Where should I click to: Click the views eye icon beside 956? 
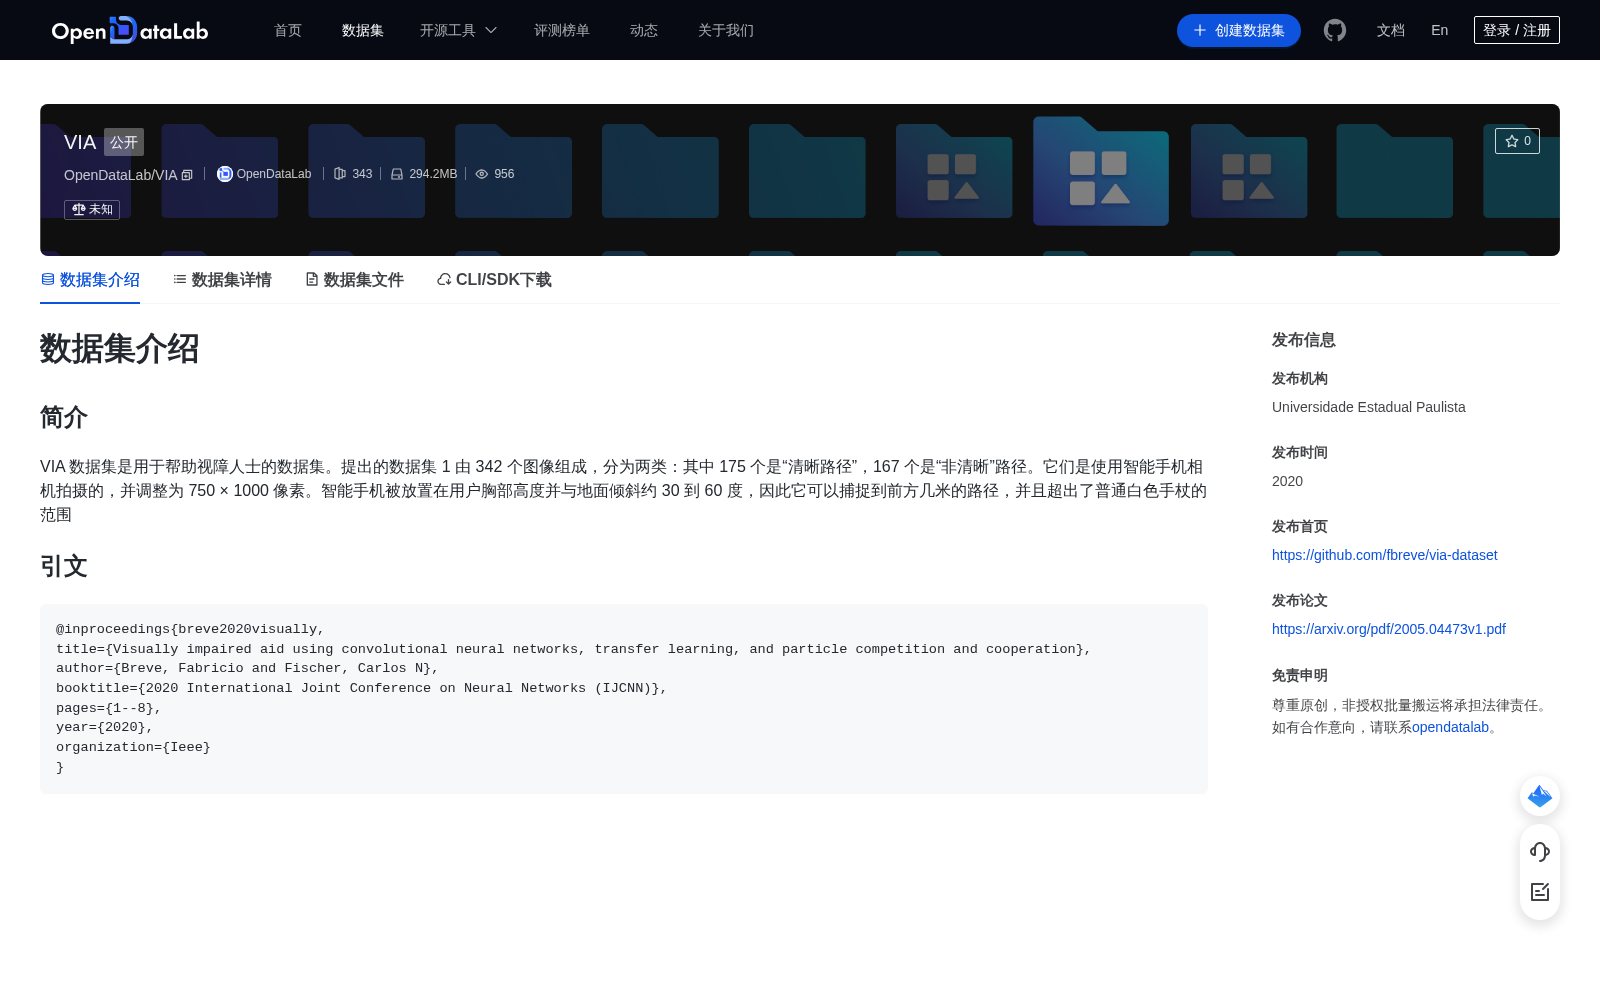(482, 174)
